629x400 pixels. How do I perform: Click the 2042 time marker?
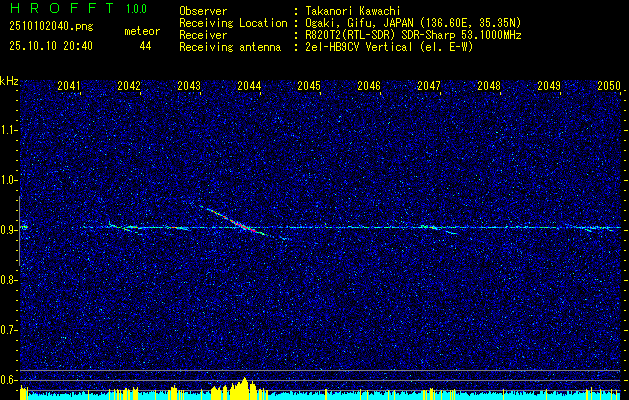(x=129, y=86)
